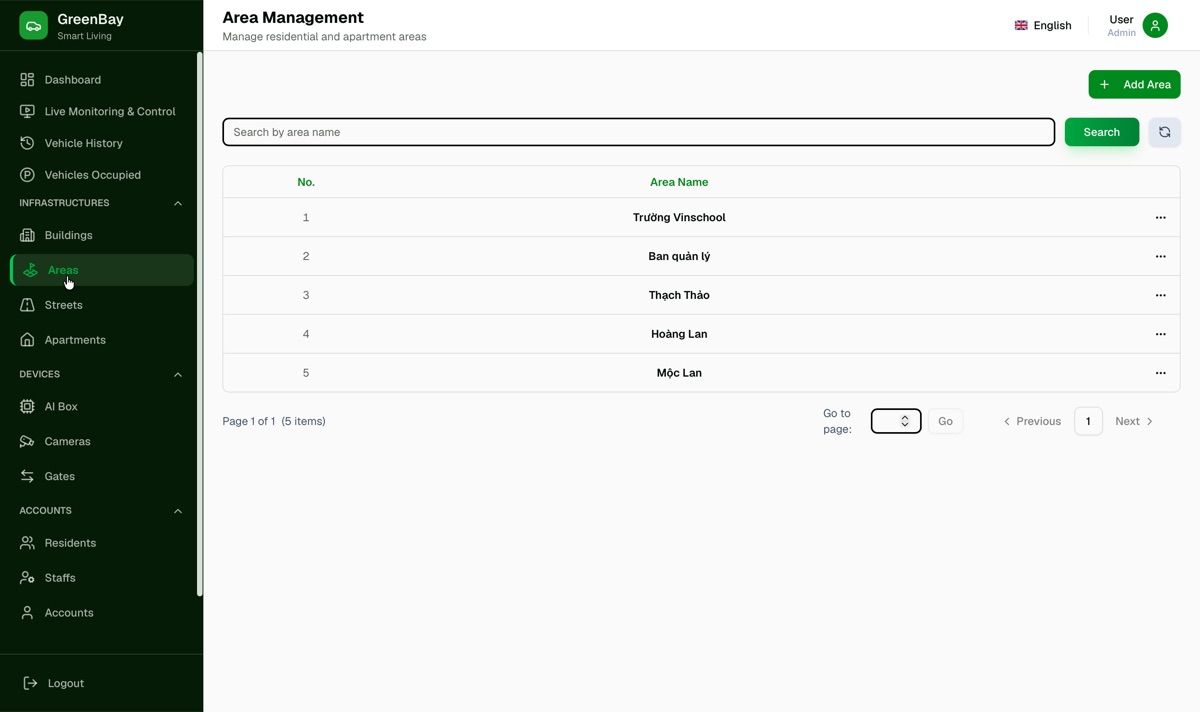Click the Accounts person icon
This screenshot has height=712, width=1200.
click(x=27, y=613)
